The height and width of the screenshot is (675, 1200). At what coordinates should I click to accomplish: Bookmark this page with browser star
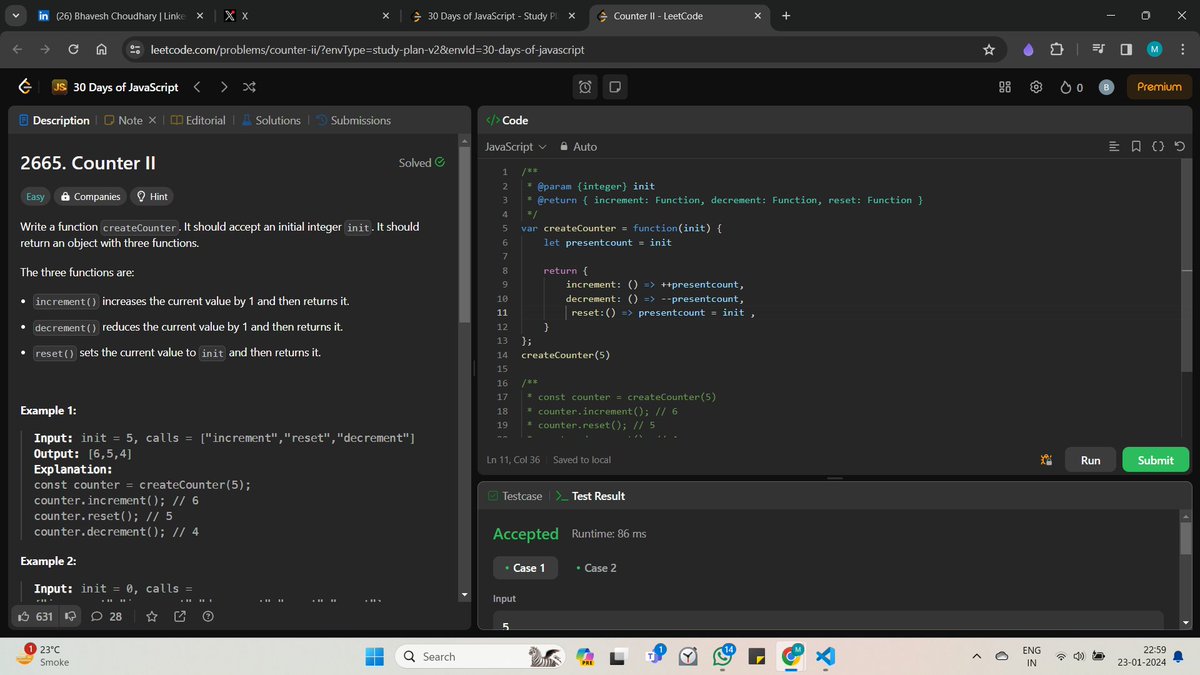(989, 49)
